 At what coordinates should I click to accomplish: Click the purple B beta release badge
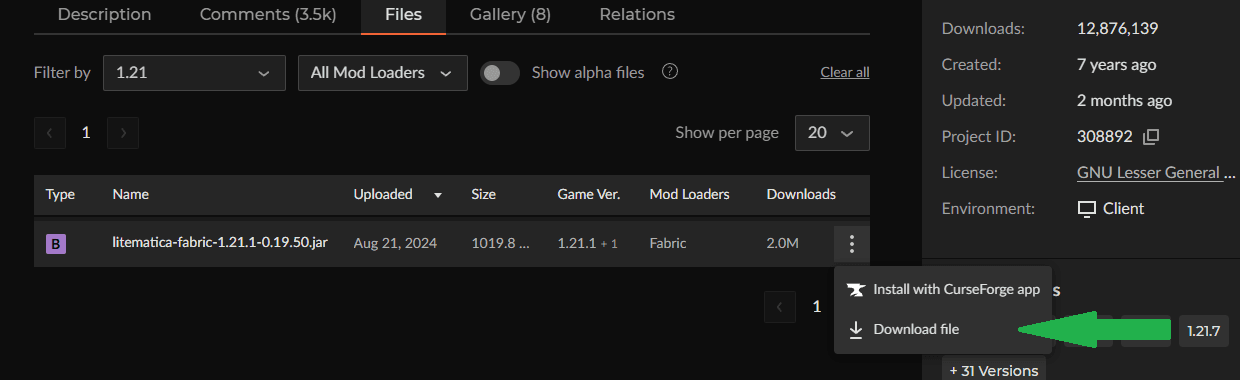tap(56, 244)
